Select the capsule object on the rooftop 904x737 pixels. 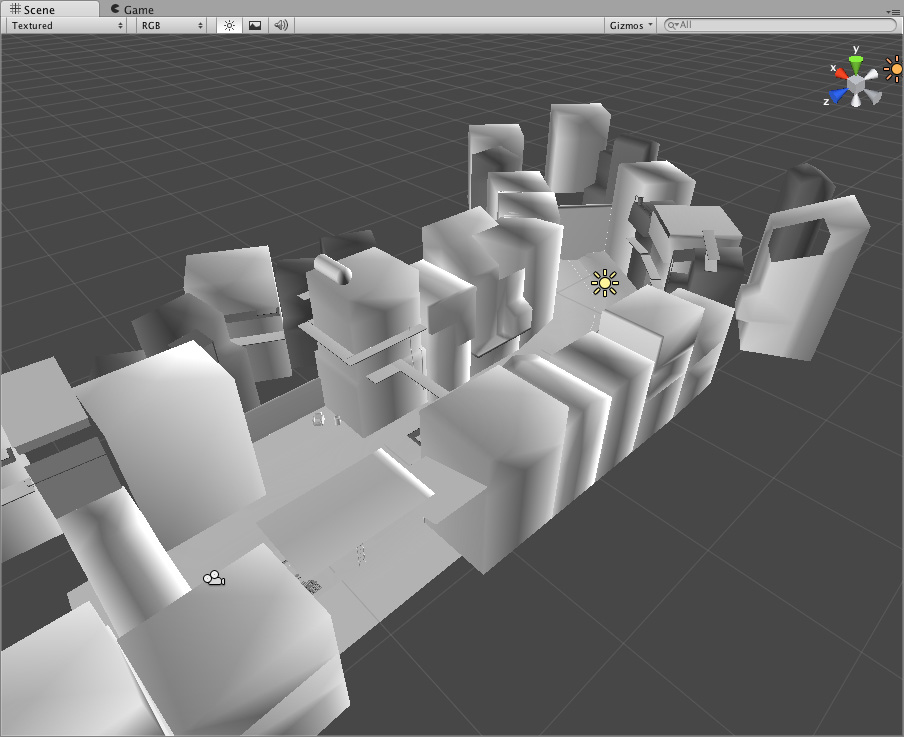(x=333, y=269)
